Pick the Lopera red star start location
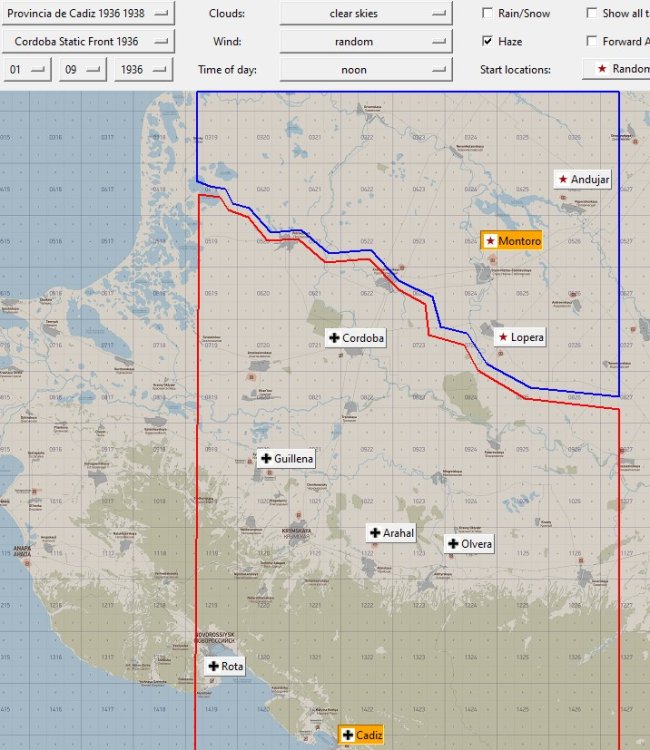650x750 pixels. [520, 337]
